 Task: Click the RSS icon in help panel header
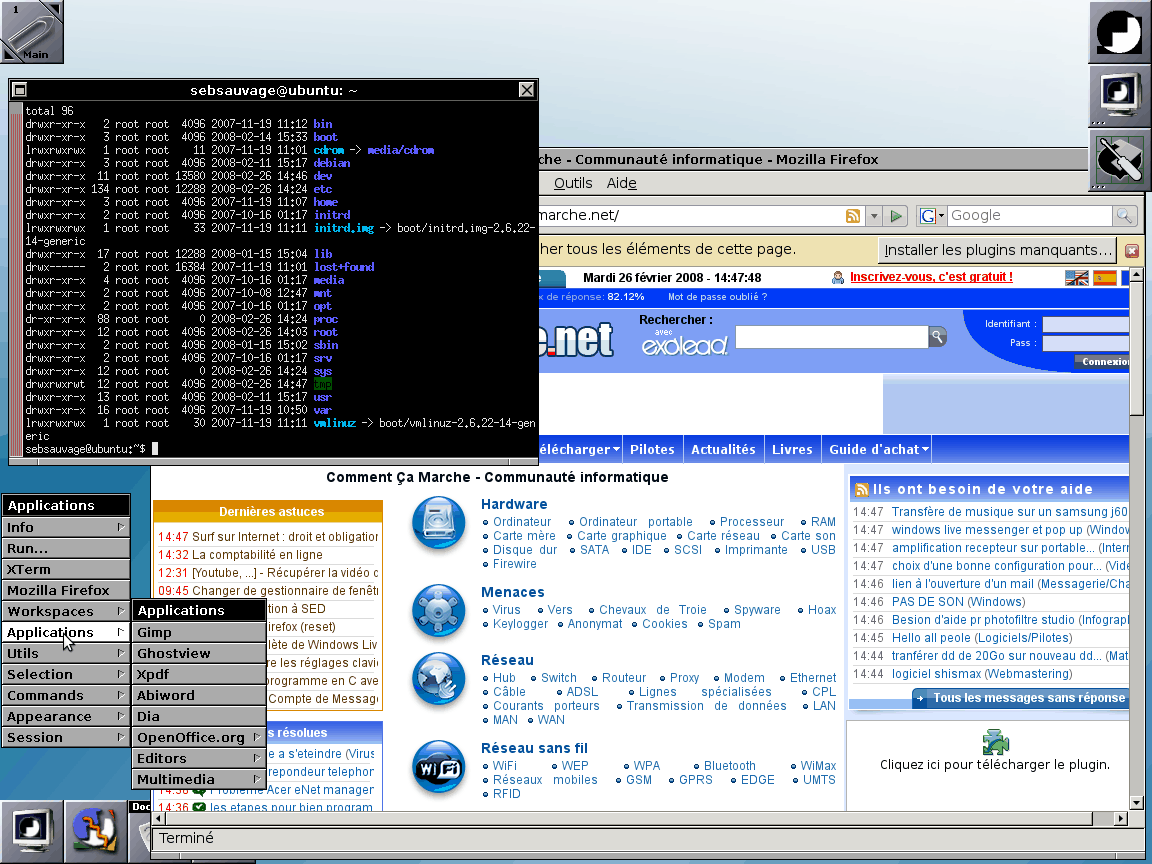[x=861, y=489]
